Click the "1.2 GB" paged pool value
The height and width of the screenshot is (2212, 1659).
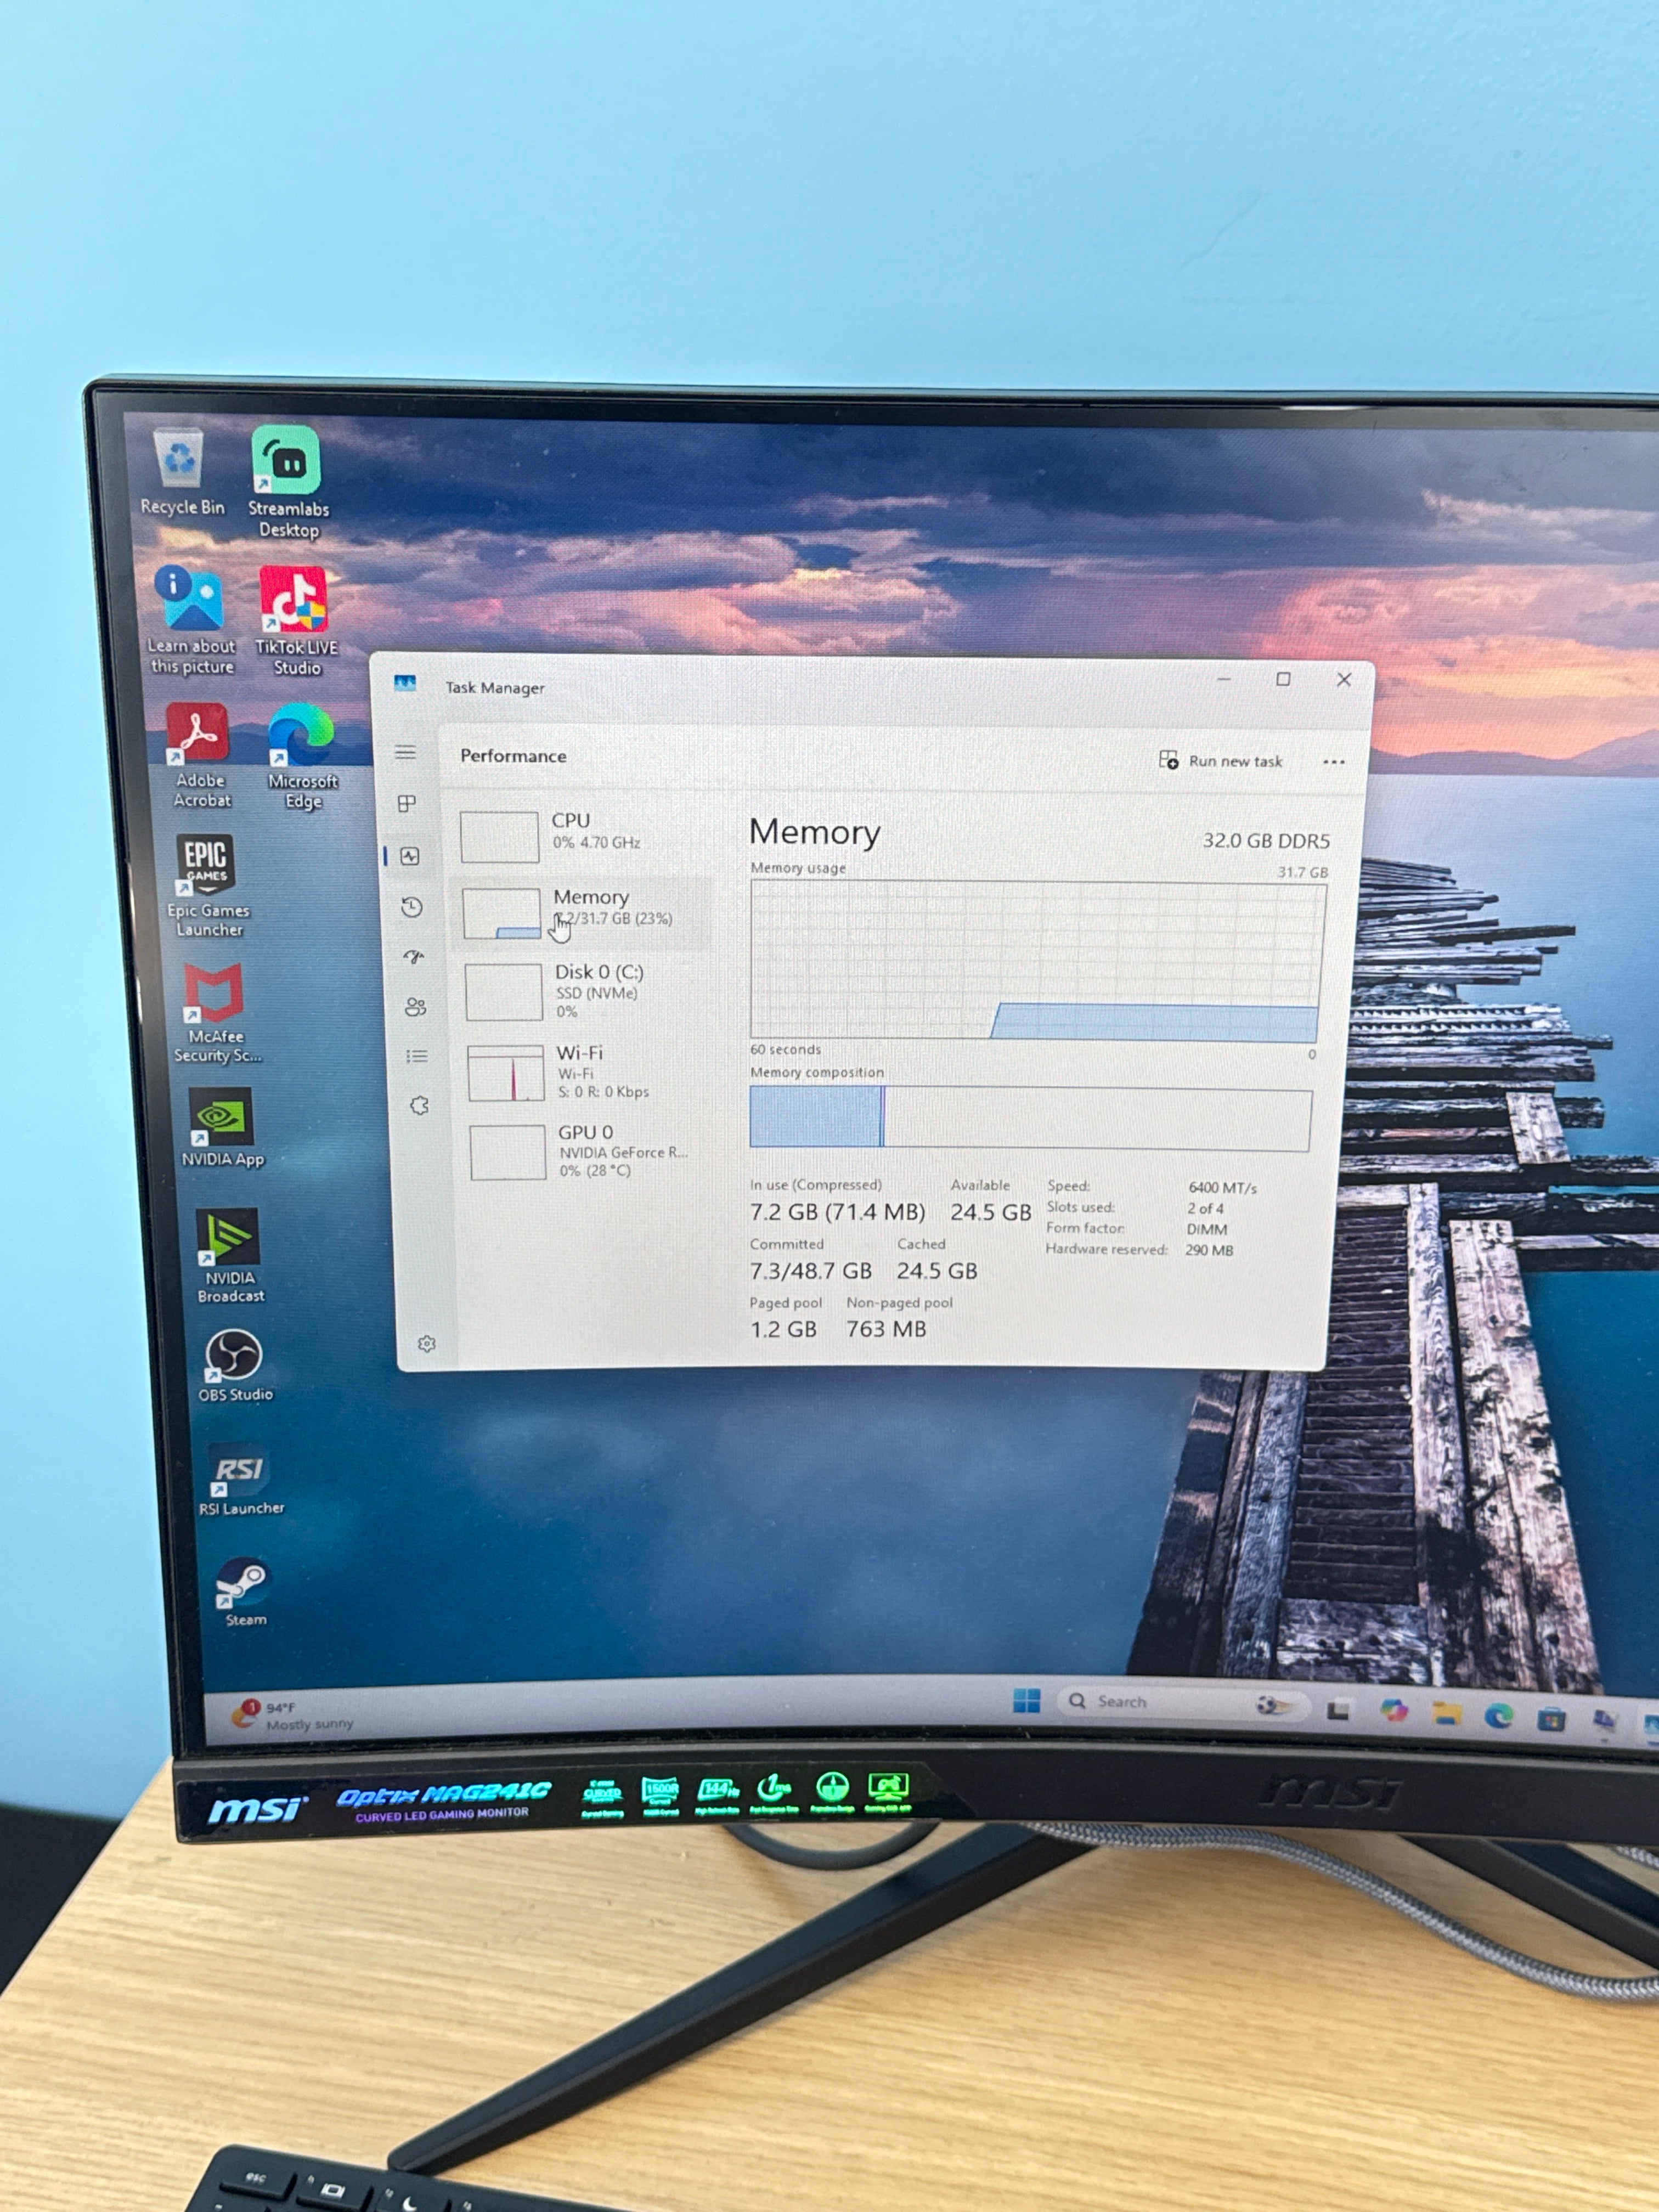pyautogui.click(x=783, y=1329)
